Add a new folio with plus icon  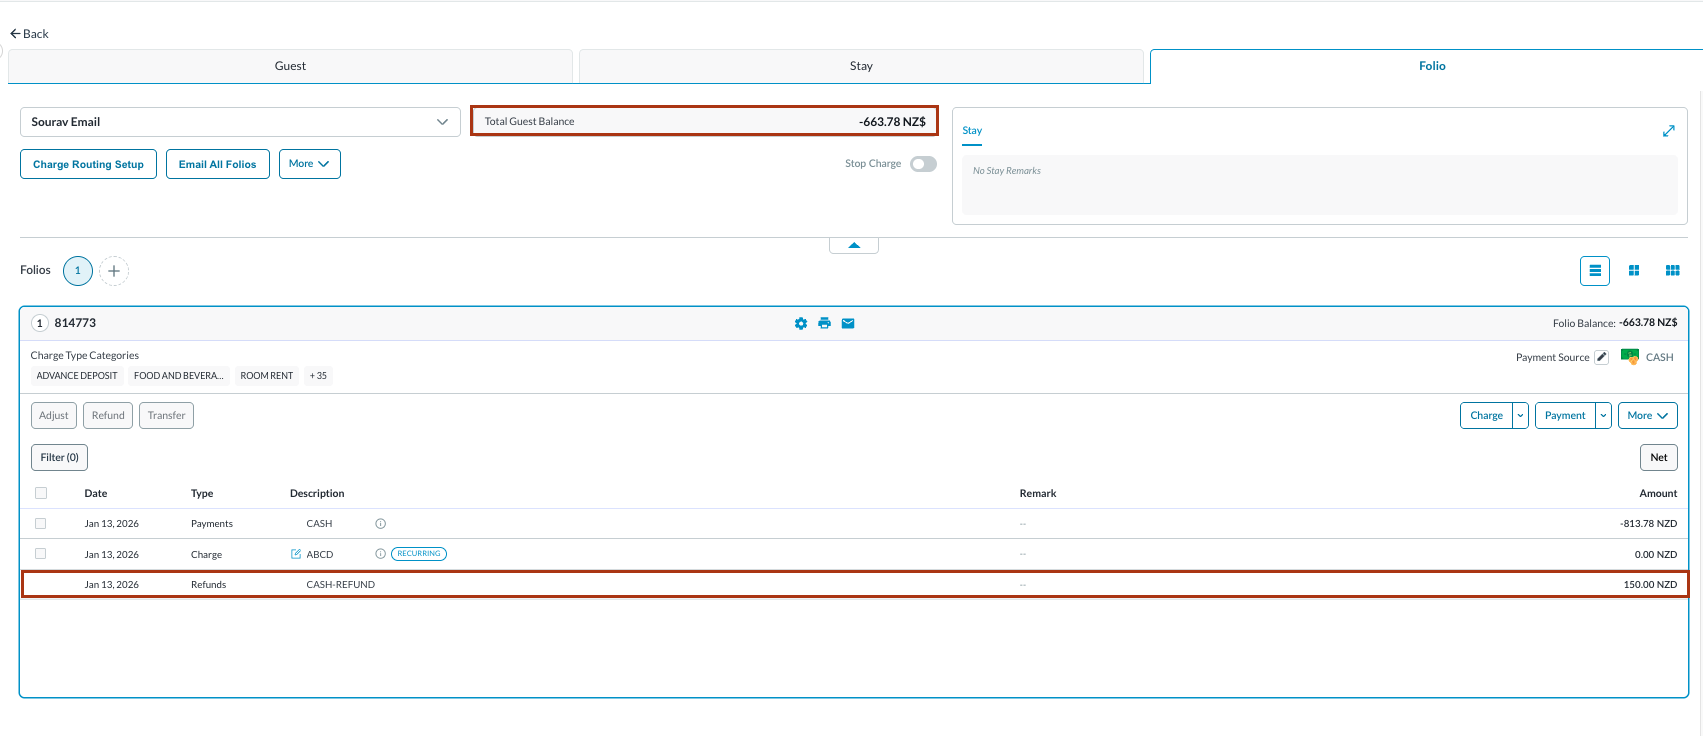click(x=114, y=271)
